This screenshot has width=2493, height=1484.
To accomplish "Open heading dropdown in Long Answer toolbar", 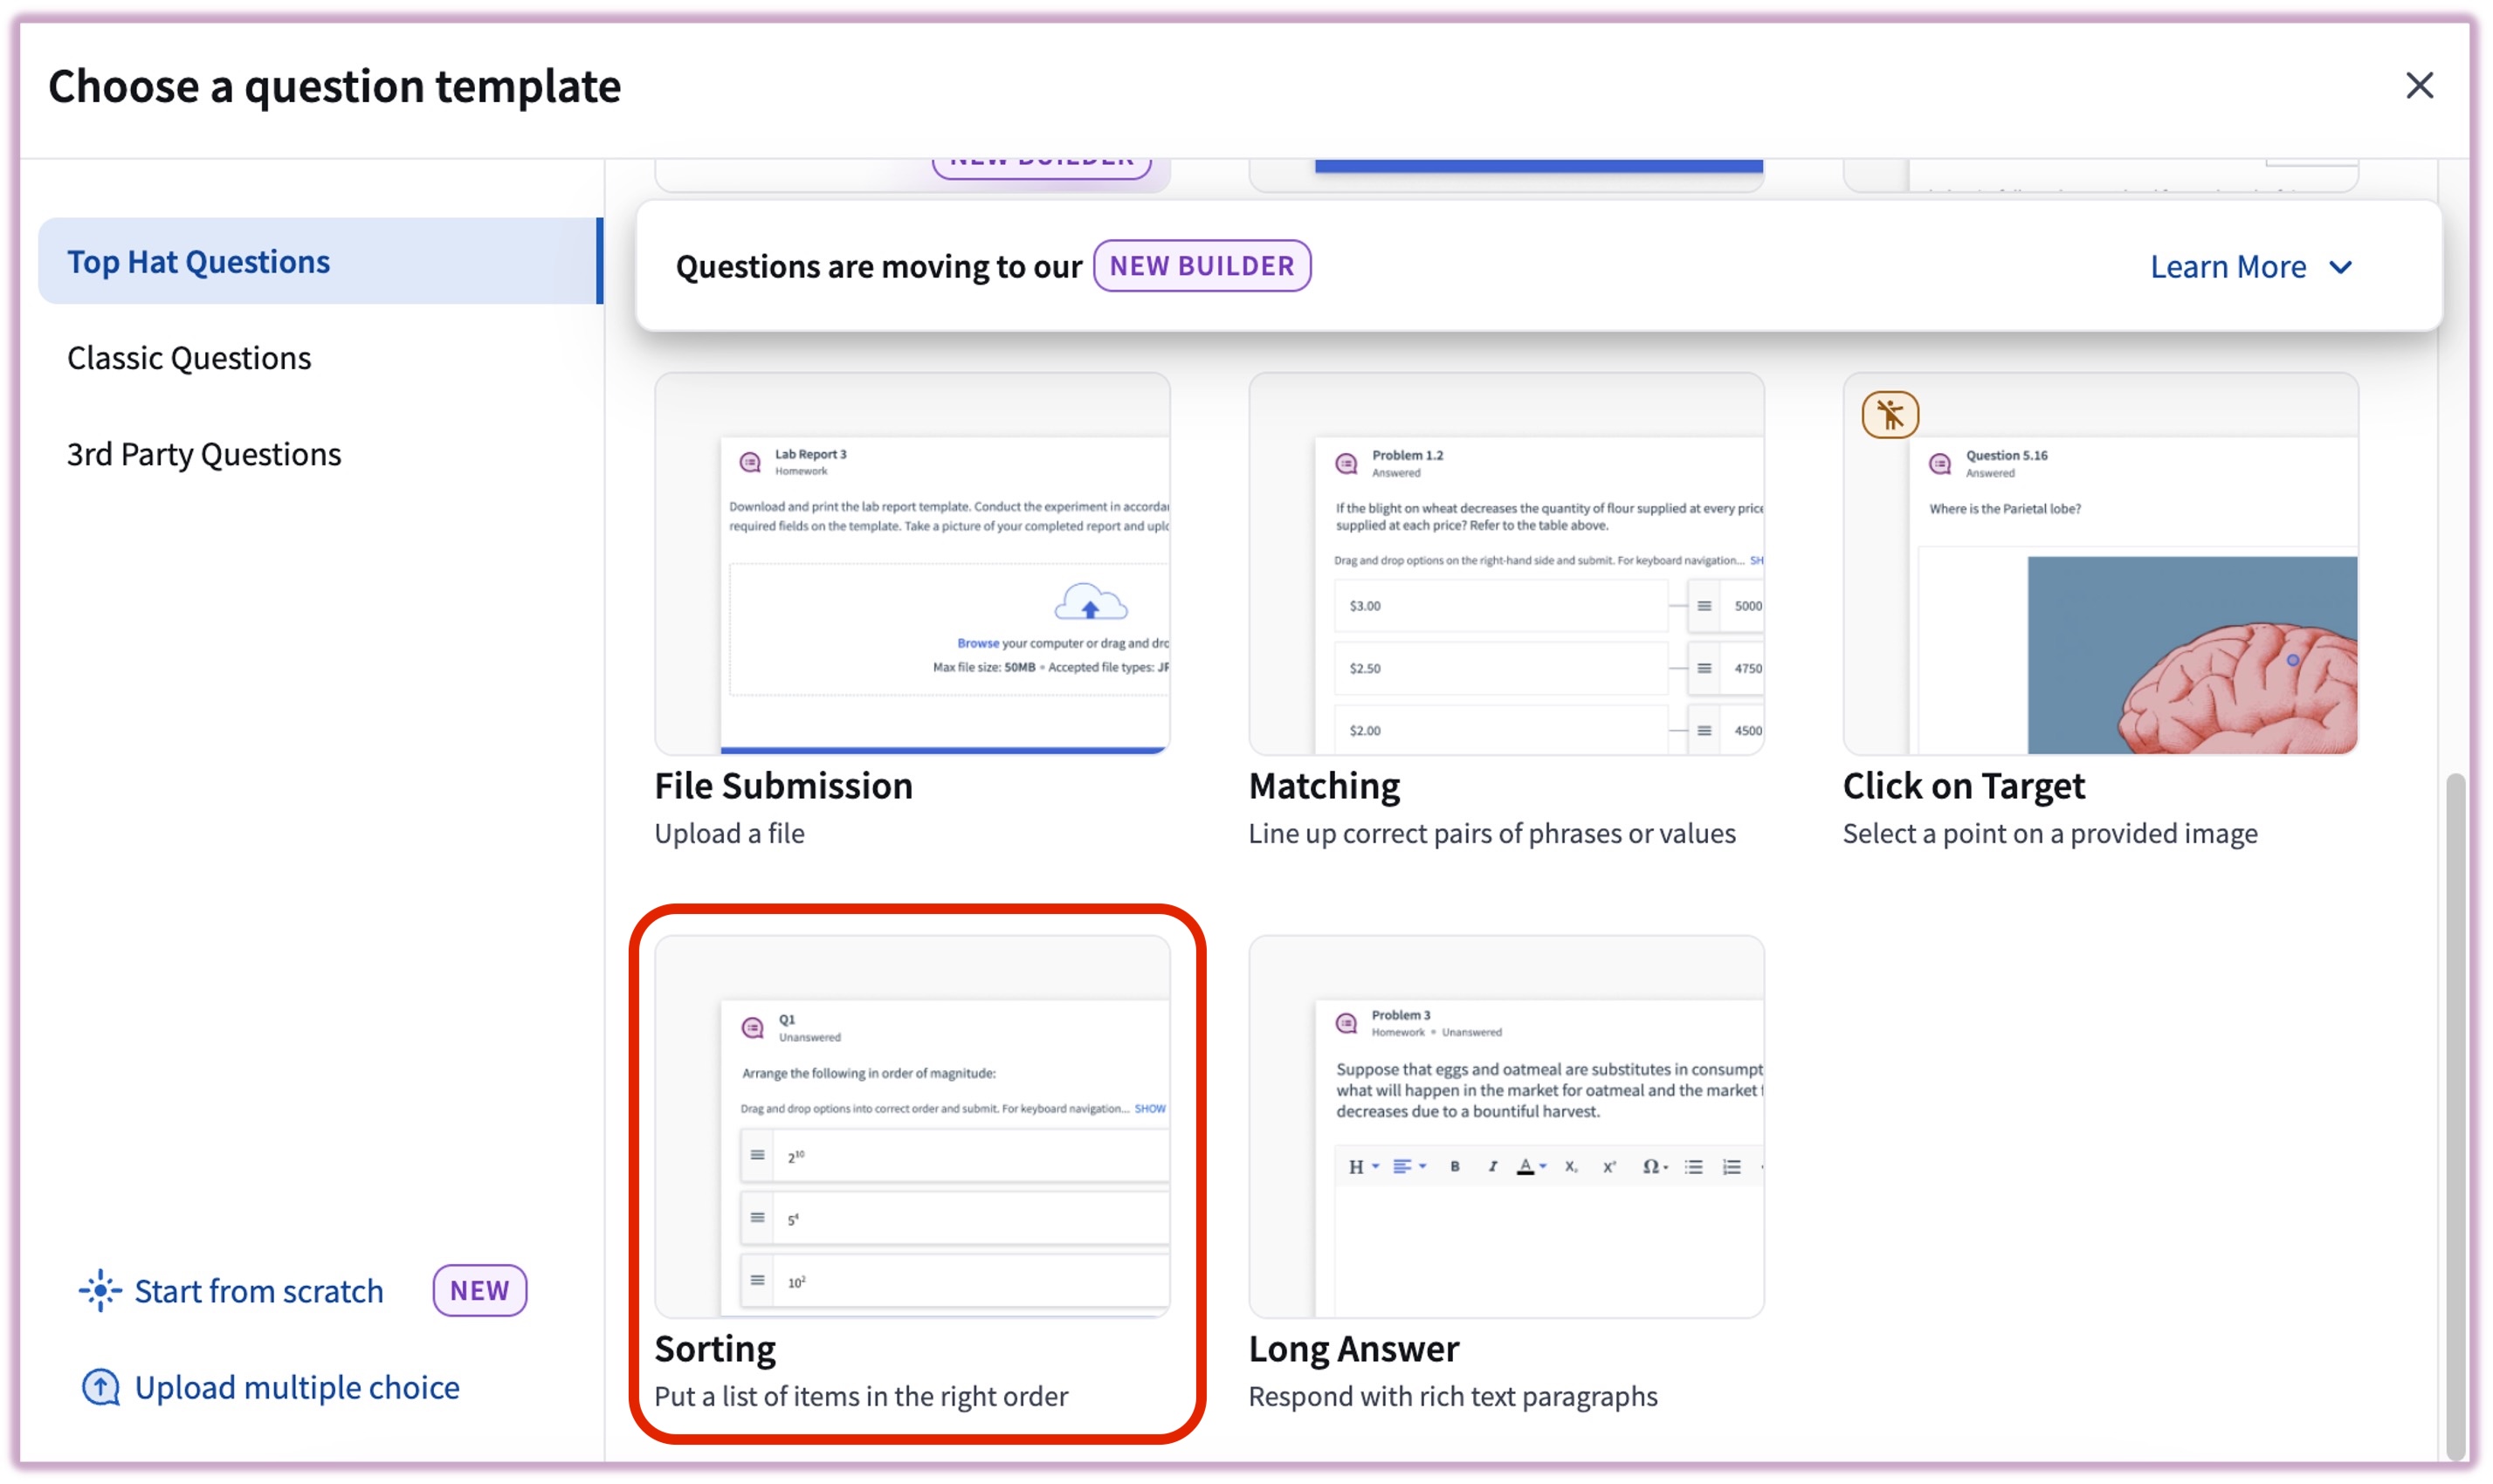I will (1363, 1166).
